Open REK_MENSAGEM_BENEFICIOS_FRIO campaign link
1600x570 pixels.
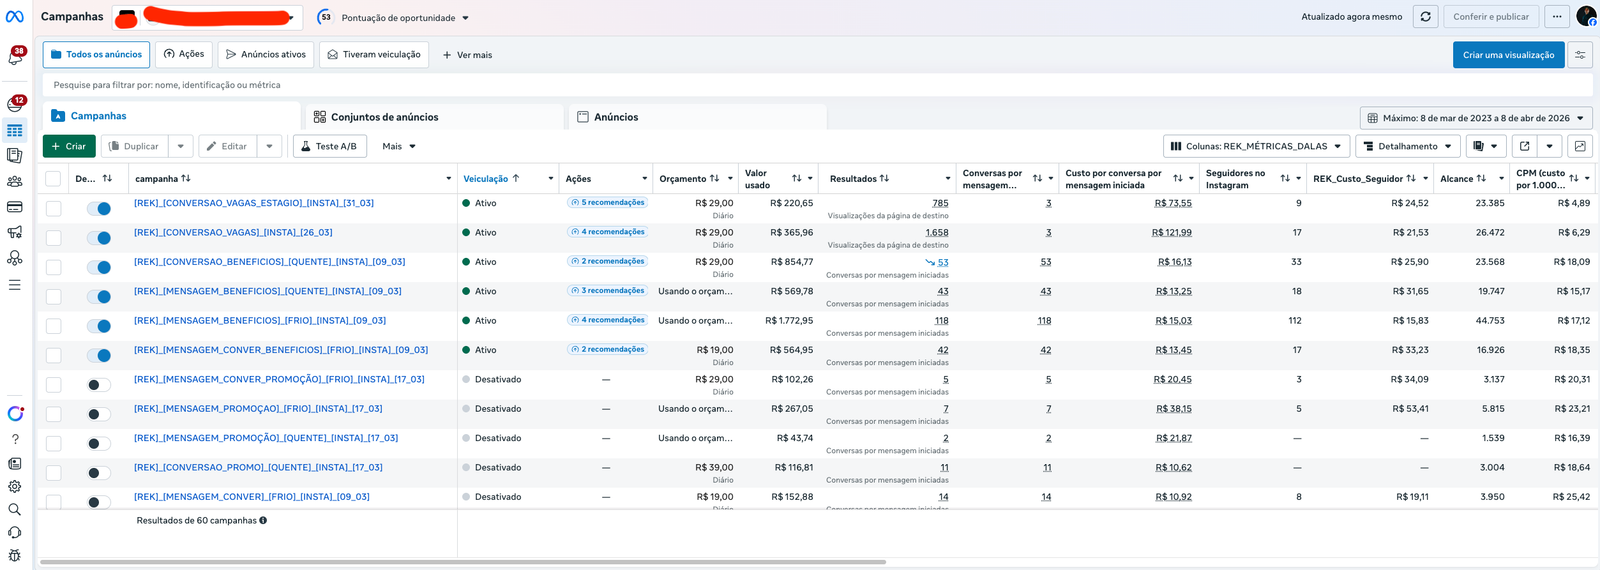click(260, 320)
